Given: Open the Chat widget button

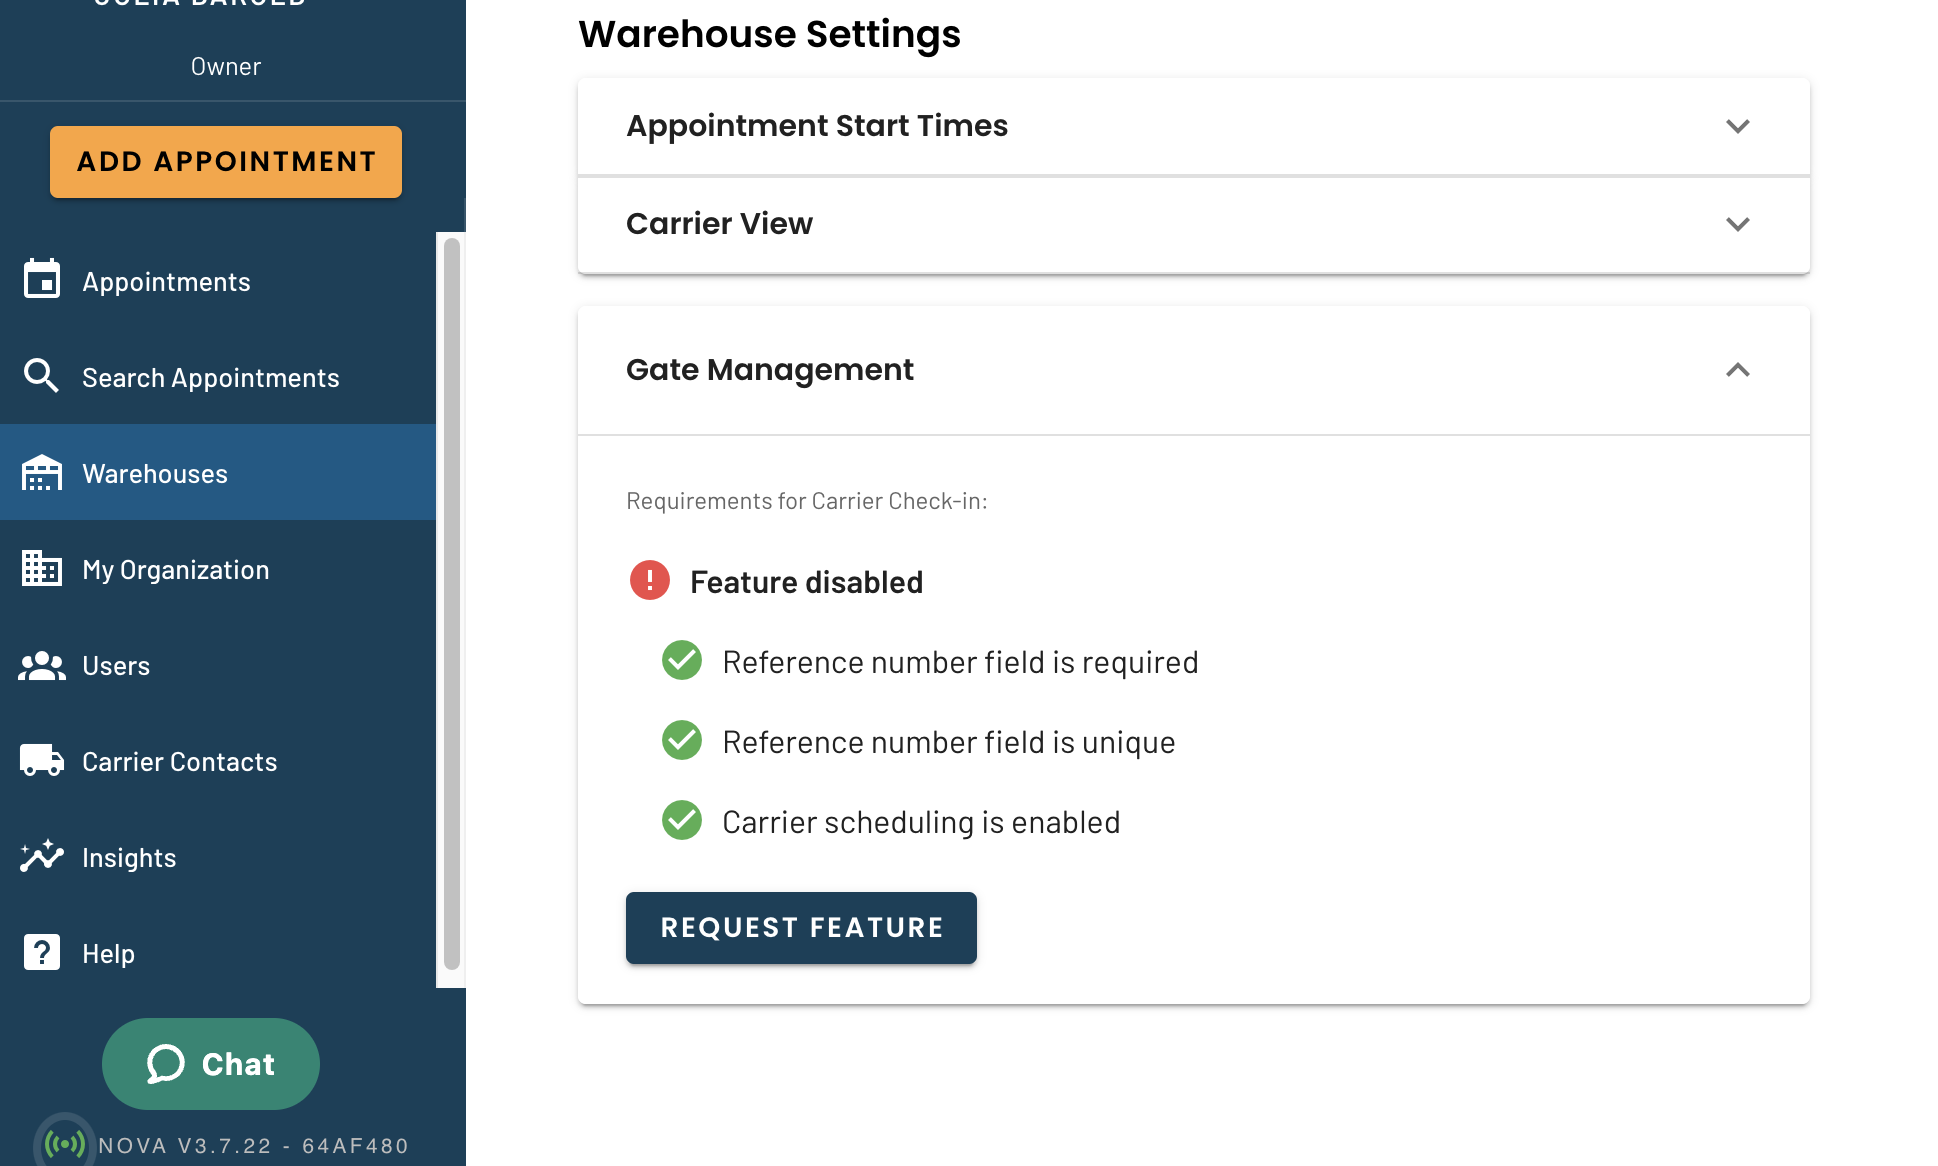Looking at the screenshot, I should click(x=211, y=1063).
